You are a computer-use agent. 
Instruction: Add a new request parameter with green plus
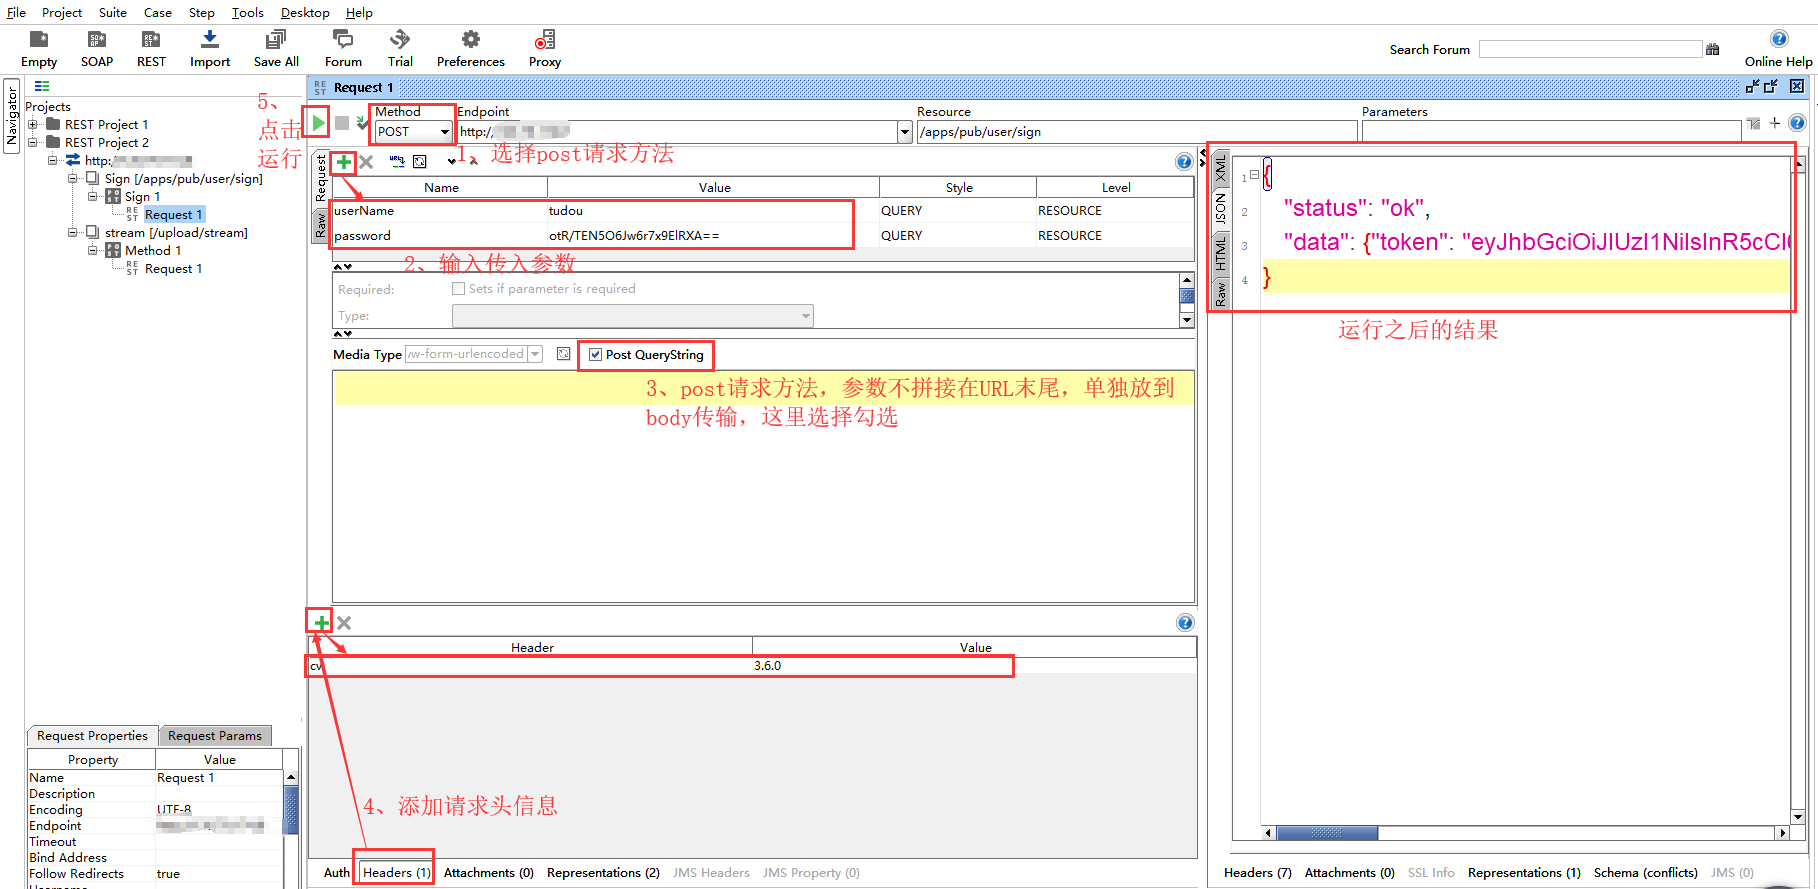pyautogui.click(x=343, y=162)
